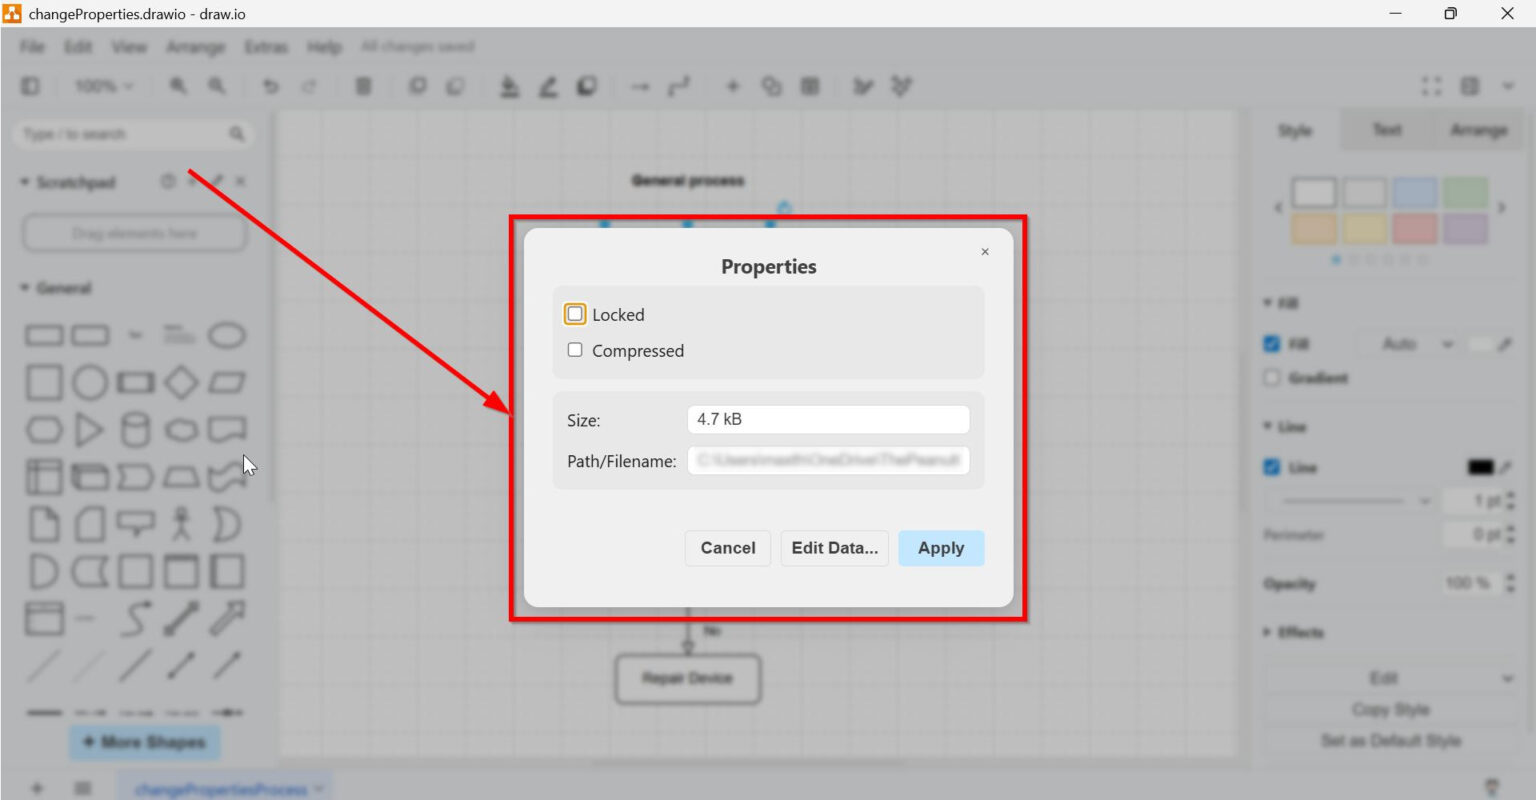1536x800 pixels.
Task: Click the line color pencil icon
Action: click(x=548, y=87)
